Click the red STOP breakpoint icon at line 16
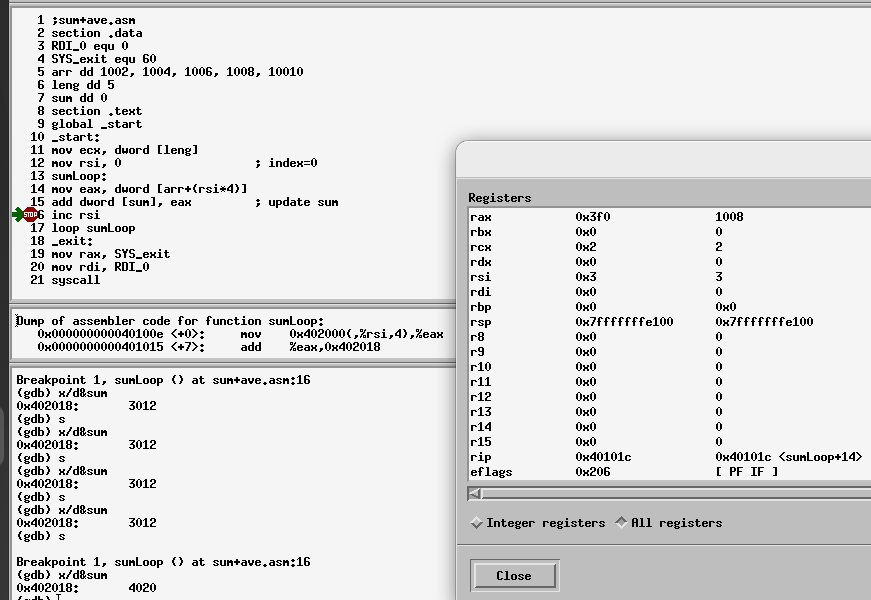The image size is (871, 600). point(31,214)
